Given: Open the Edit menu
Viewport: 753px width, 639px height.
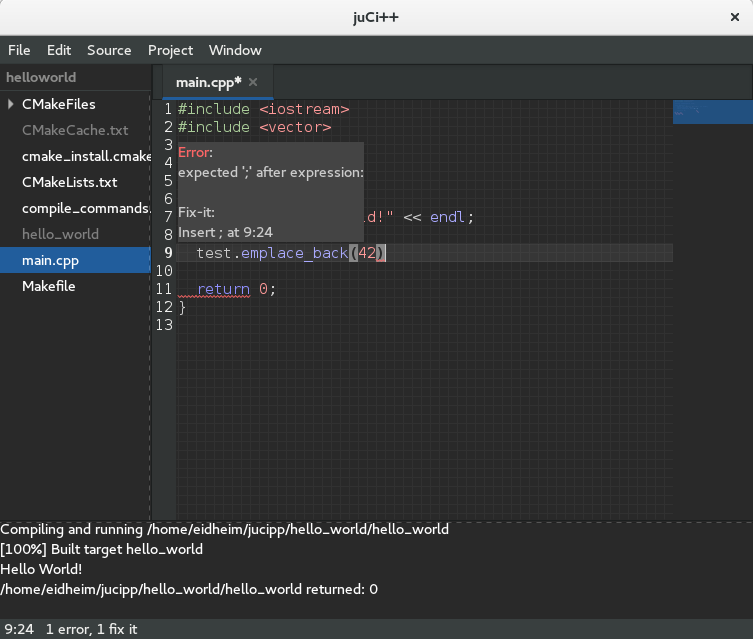Looking at the screenshot, I should point(59,50).
